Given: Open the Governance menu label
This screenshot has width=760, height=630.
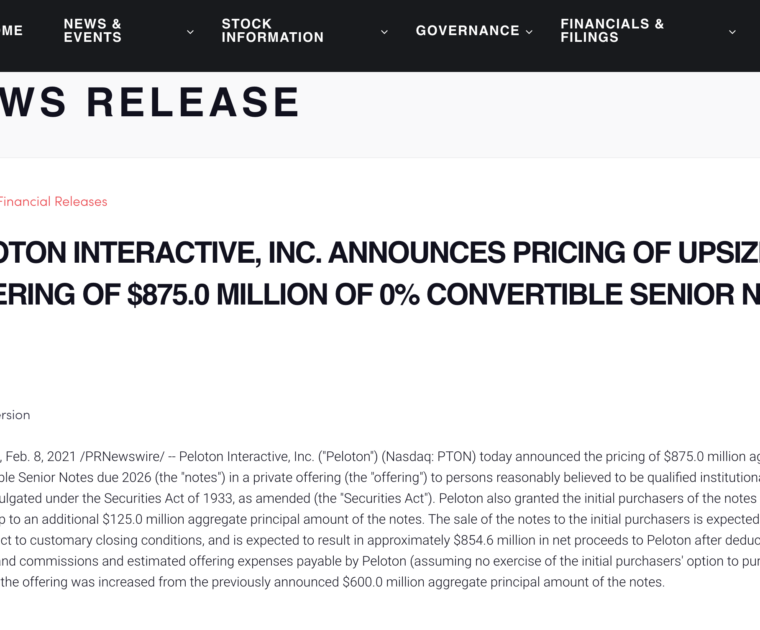Looking at the screenshot, I should tap(467, 31).
